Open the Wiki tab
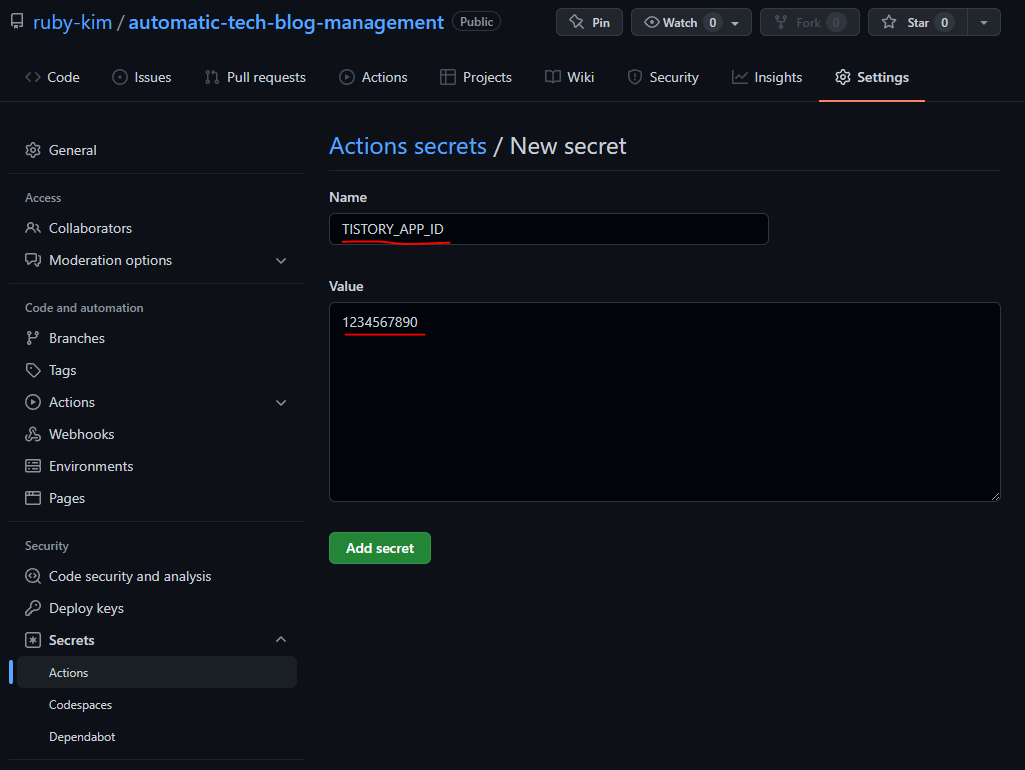Image resolution: width=1025 pixels, height=770 pixels. [569, 77]
